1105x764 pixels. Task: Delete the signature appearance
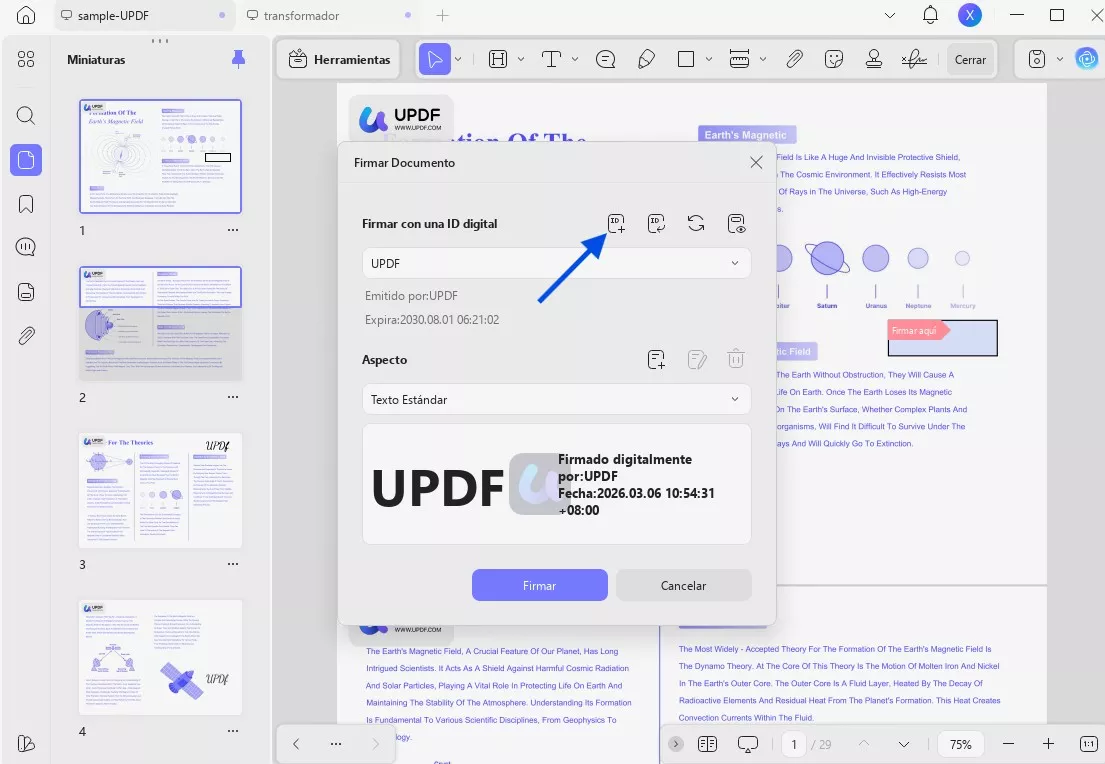pyautogui.click(x=736, y=359)
